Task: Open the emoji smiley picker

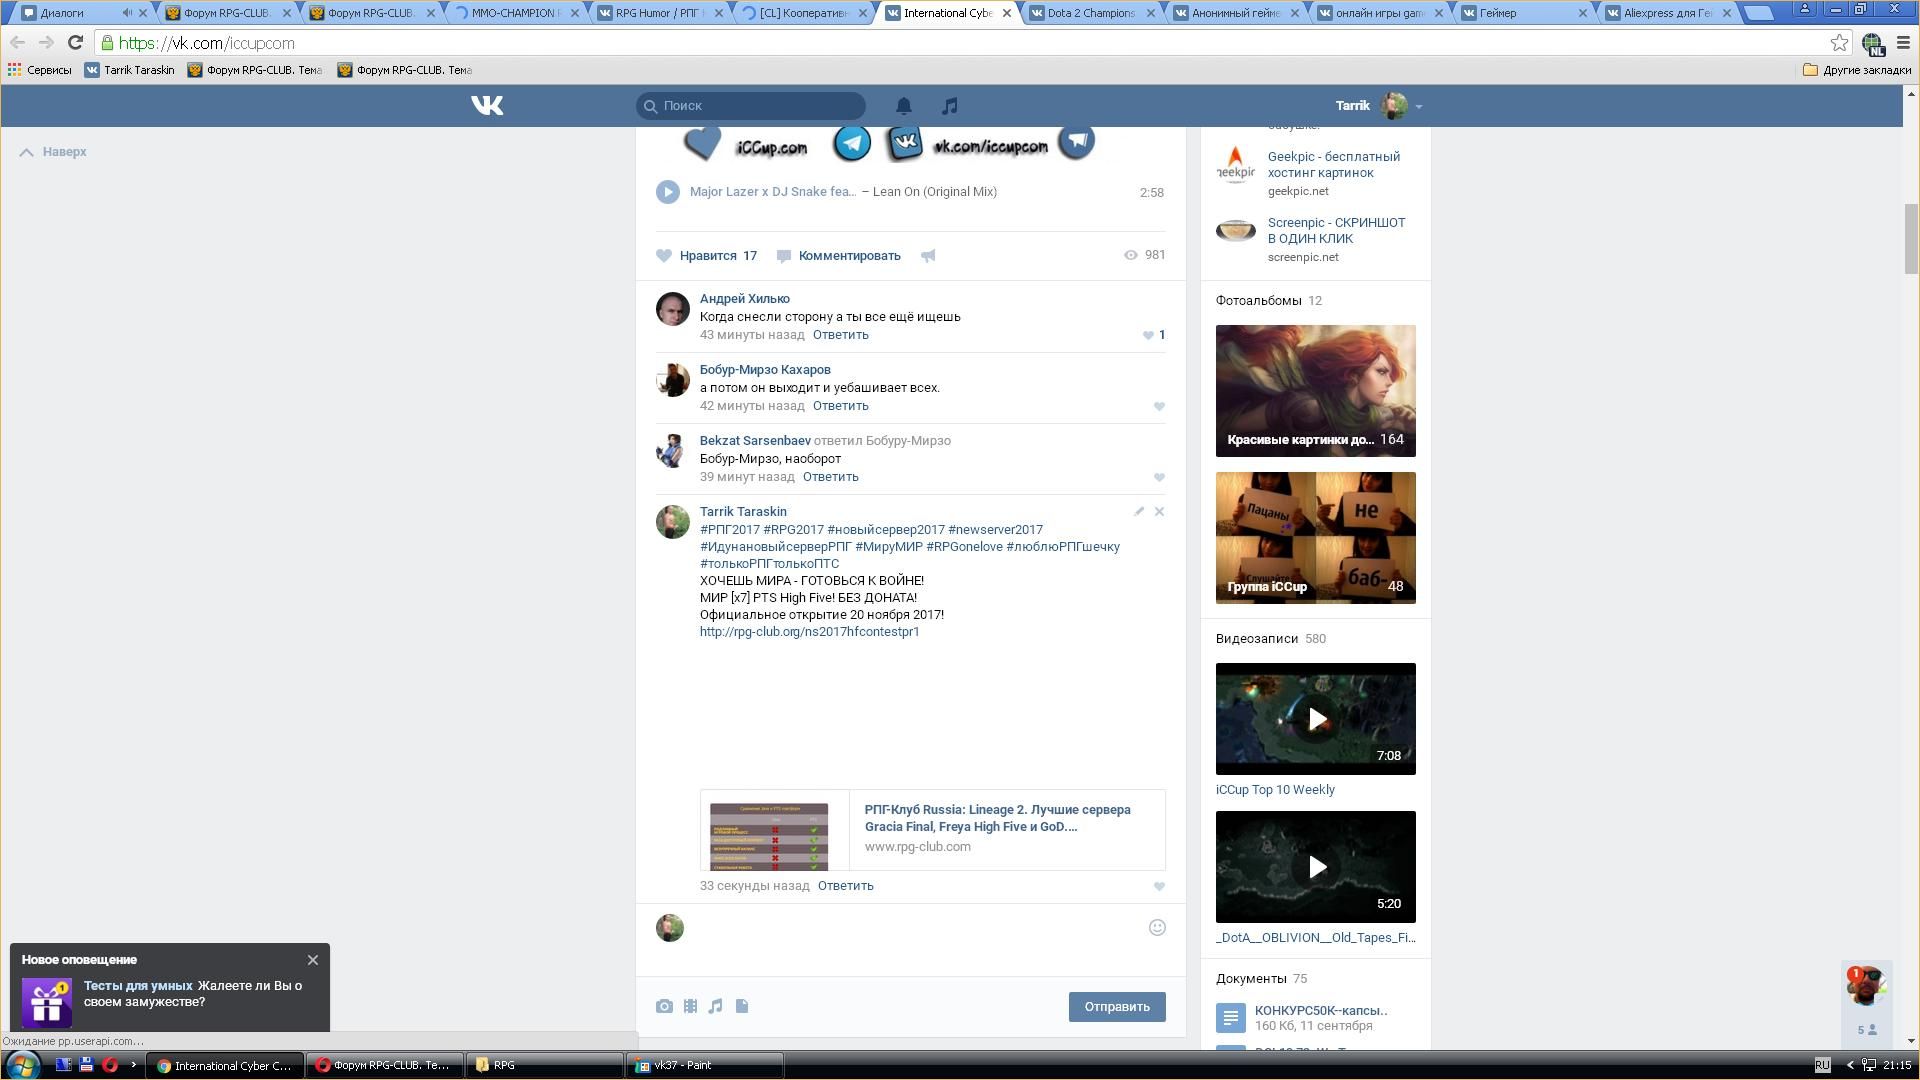Action: click(x=1157, y=928)
